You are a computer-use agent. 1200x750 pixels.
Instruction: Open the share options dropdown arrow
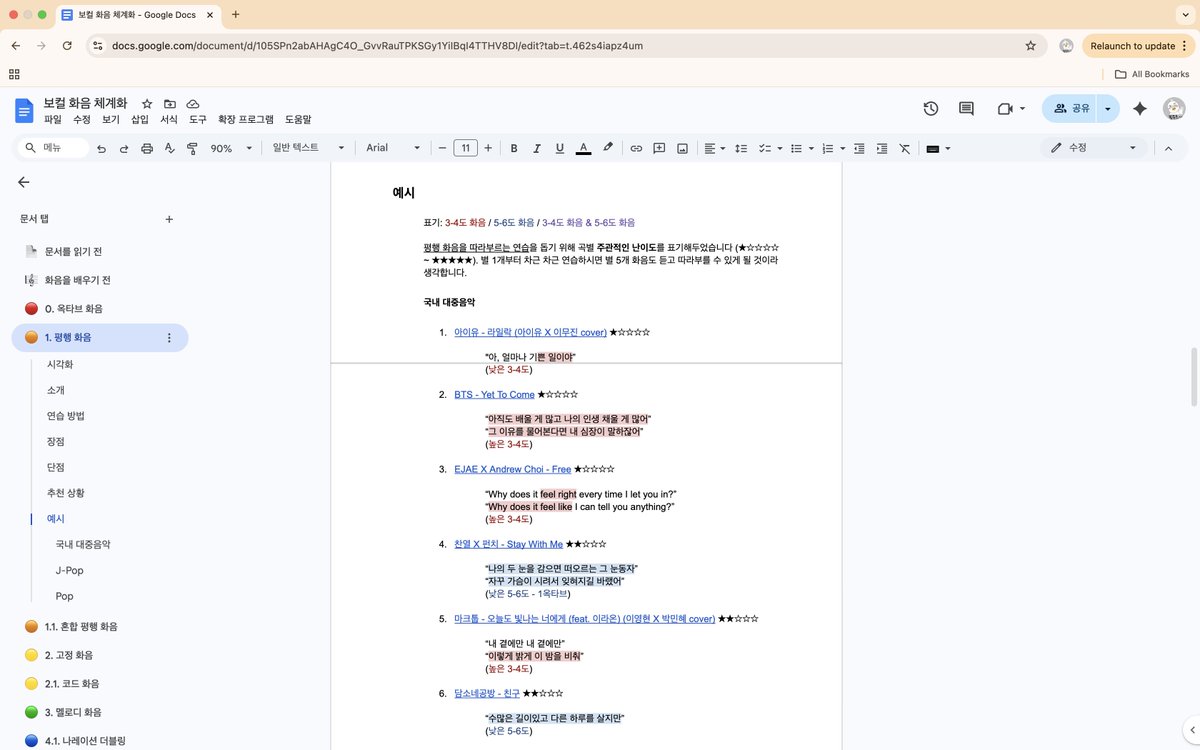click(1108, 108)
